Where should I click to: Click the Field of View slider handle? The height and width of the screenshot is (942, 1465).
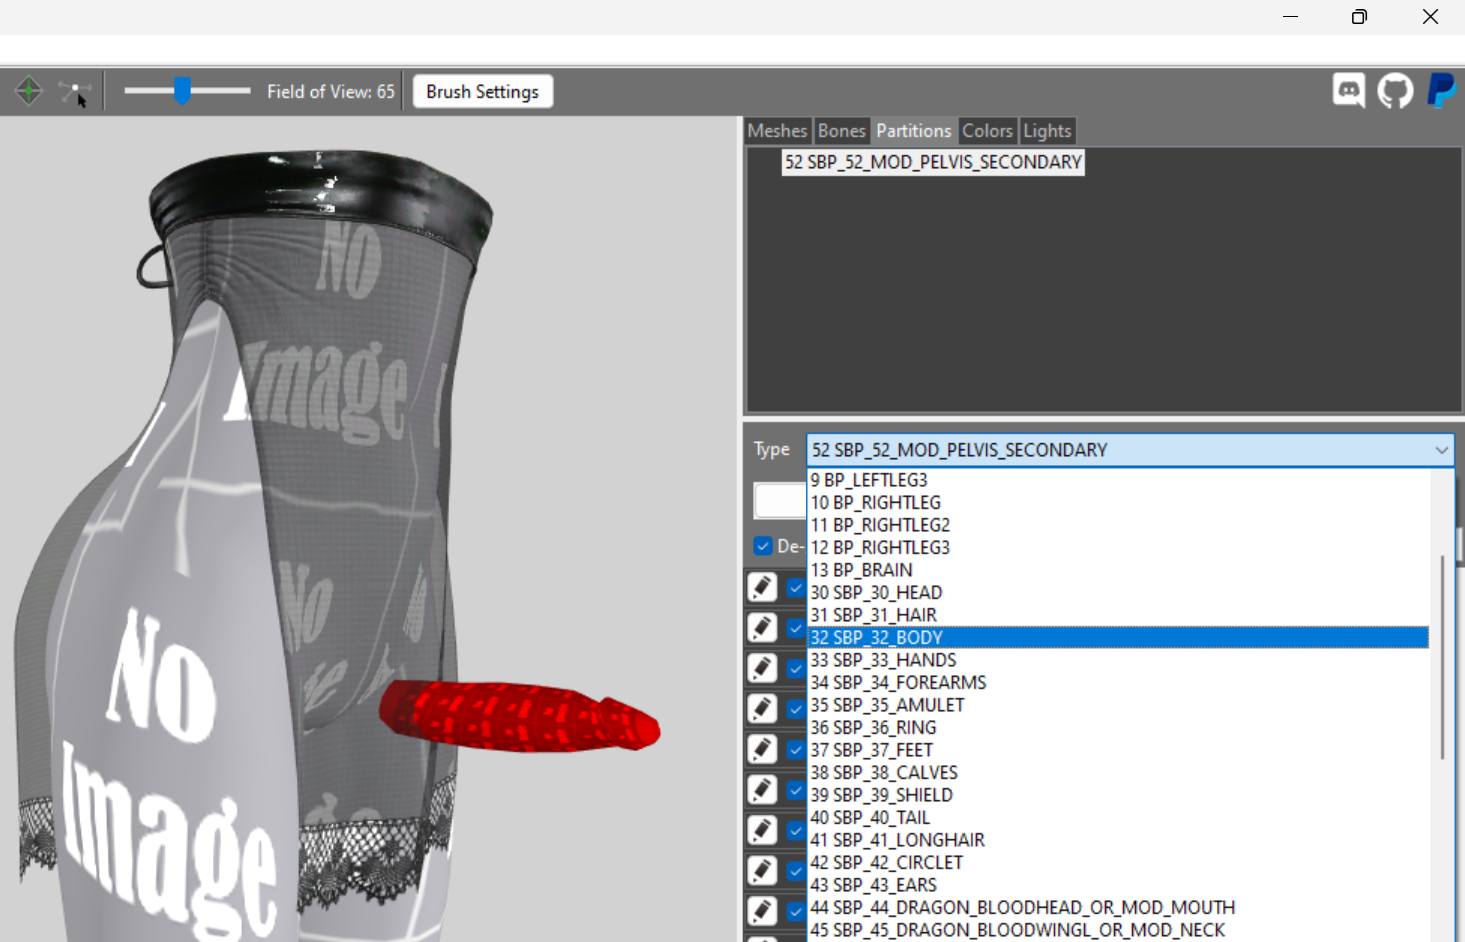182,91
